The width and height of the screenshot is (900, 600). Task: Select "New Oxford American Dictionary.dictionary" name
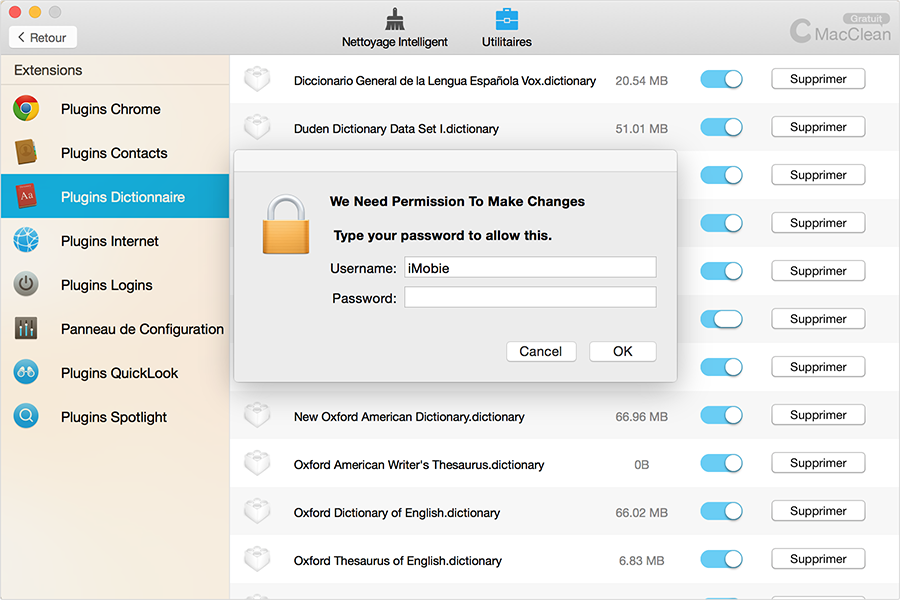point(409,417)
